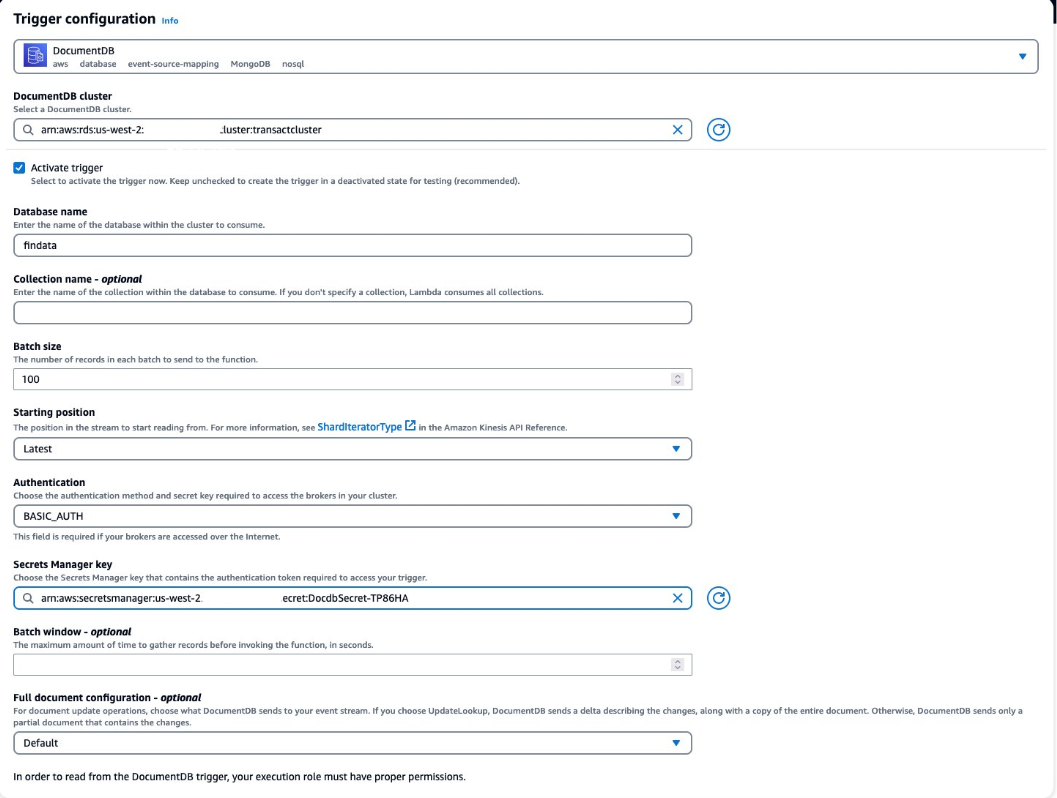Click the search icon in Secrets Manager key field
This screenshot has width=1057, height=798.
pyautogui.click(x=28, y=598)
